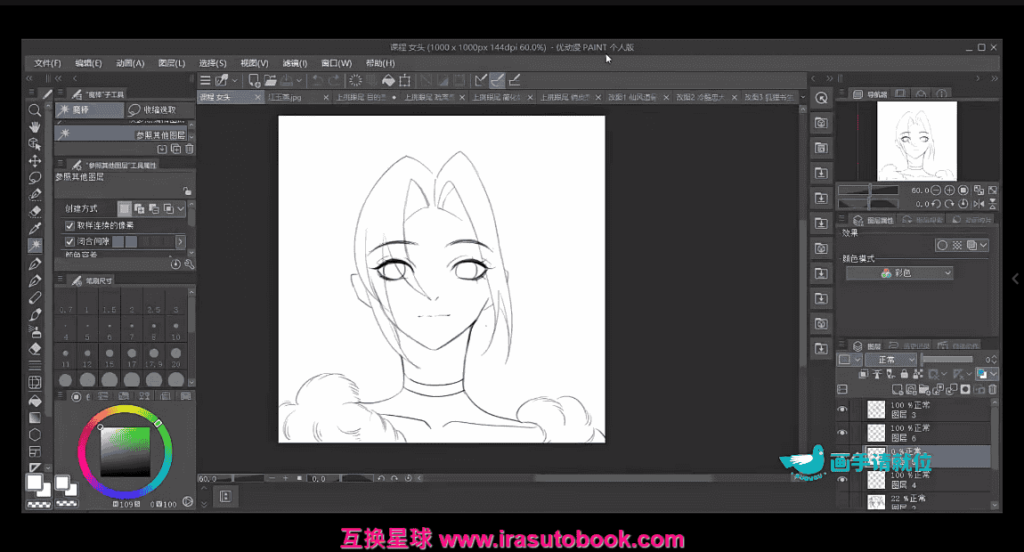1024x552 pixels.
Task: Hide 图层 3 with its eye icon
Action: coord(842,409)
